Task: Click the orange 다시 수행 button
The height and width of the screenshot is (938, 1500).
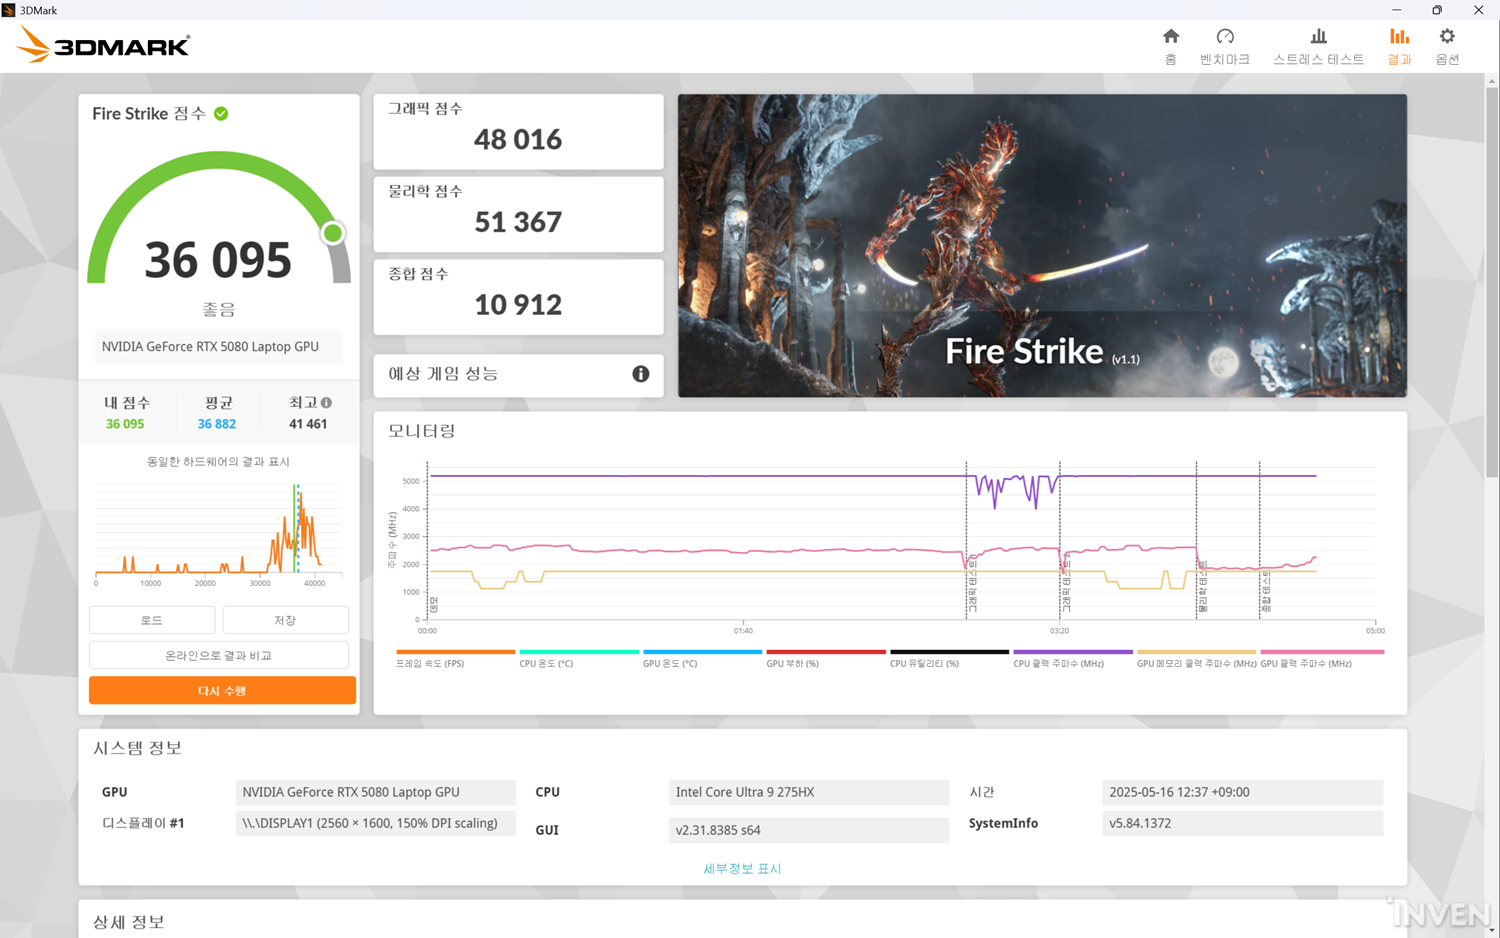Action: pyautogui.click(x=222, y=691)
